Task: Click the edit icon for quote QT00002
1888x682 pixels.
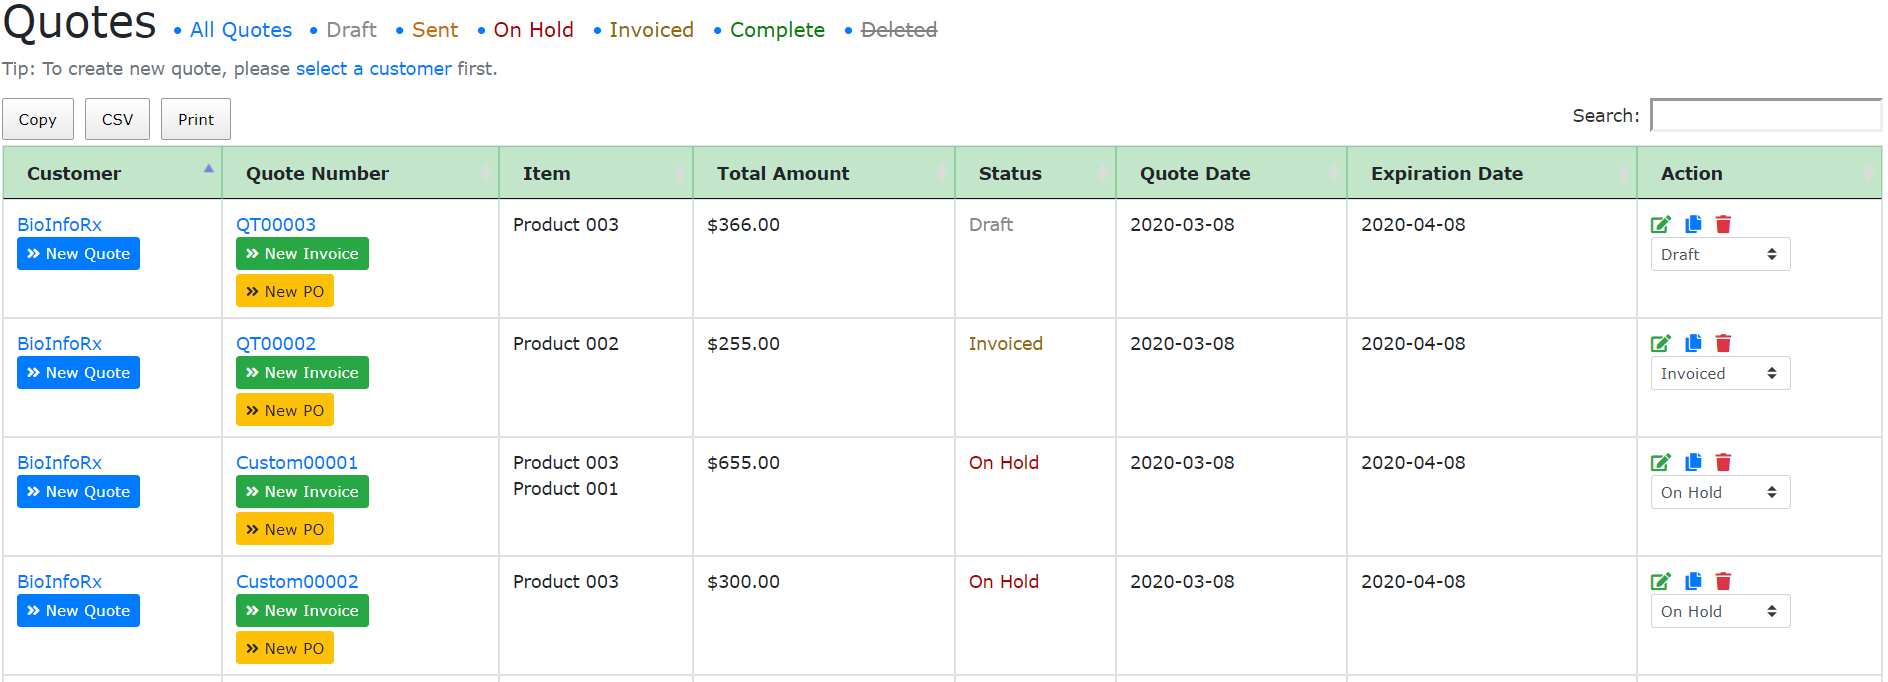Action: click(x=1660, y=344)
